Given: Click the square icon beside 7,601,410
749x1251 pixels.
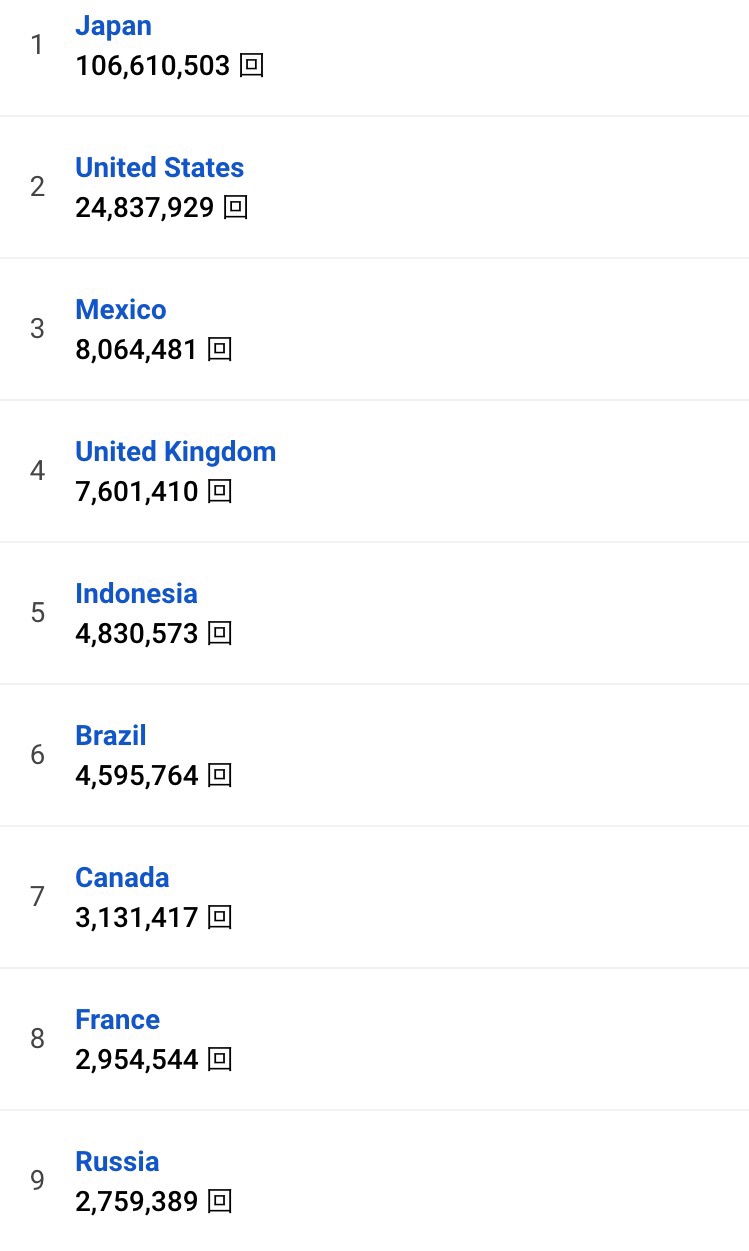Looking at the screenshot, I should point(220,492).
